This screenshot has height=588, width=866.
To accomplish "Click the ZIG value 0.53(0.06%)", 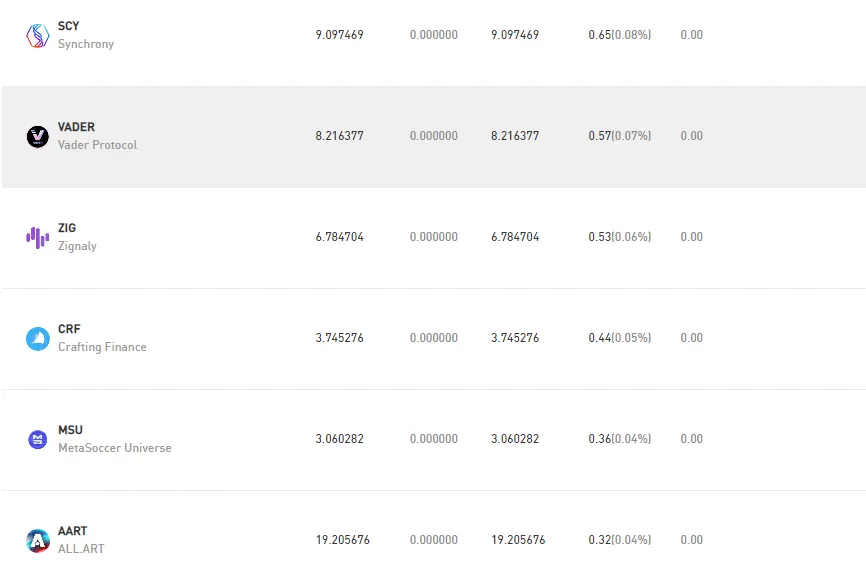I will click(620, 237).
